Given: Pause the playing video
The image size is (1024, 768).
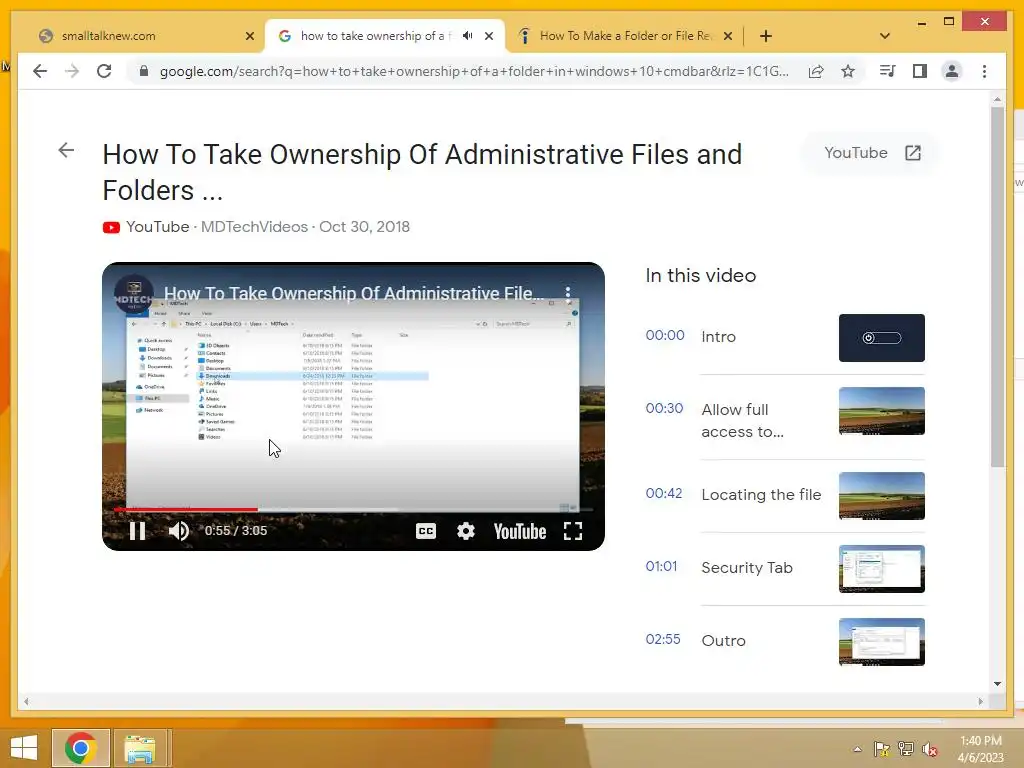Looking at the screenshot, I should coord(137,531).
